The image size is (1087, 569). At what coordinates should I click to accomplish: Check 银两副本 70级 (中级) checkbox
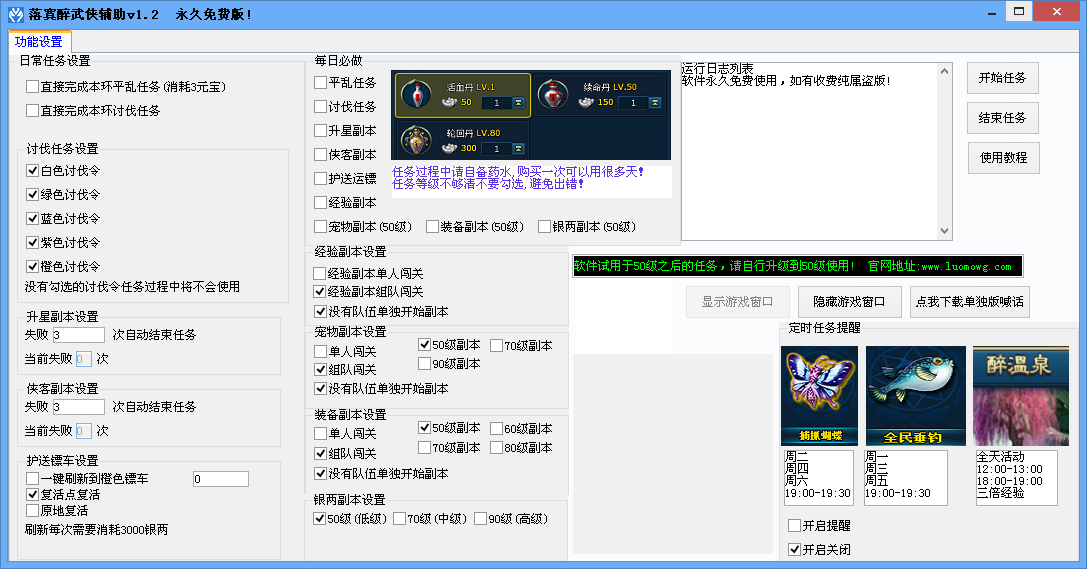point(399,518)
